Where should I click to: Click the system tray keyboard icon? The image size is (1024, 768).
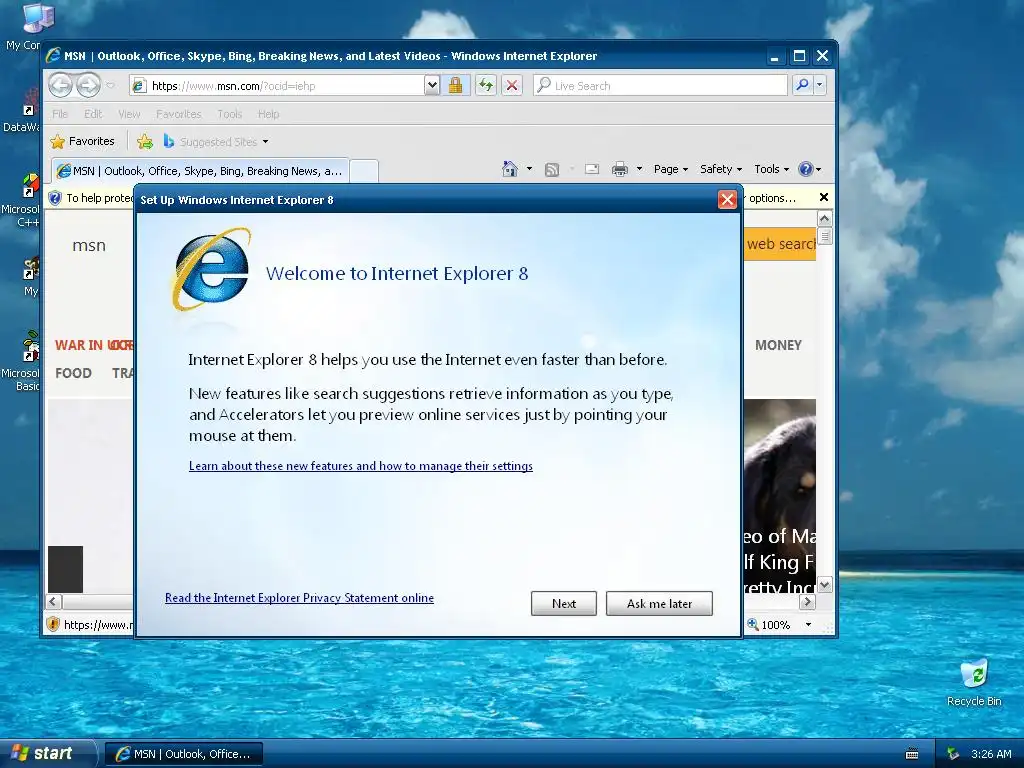912,754
